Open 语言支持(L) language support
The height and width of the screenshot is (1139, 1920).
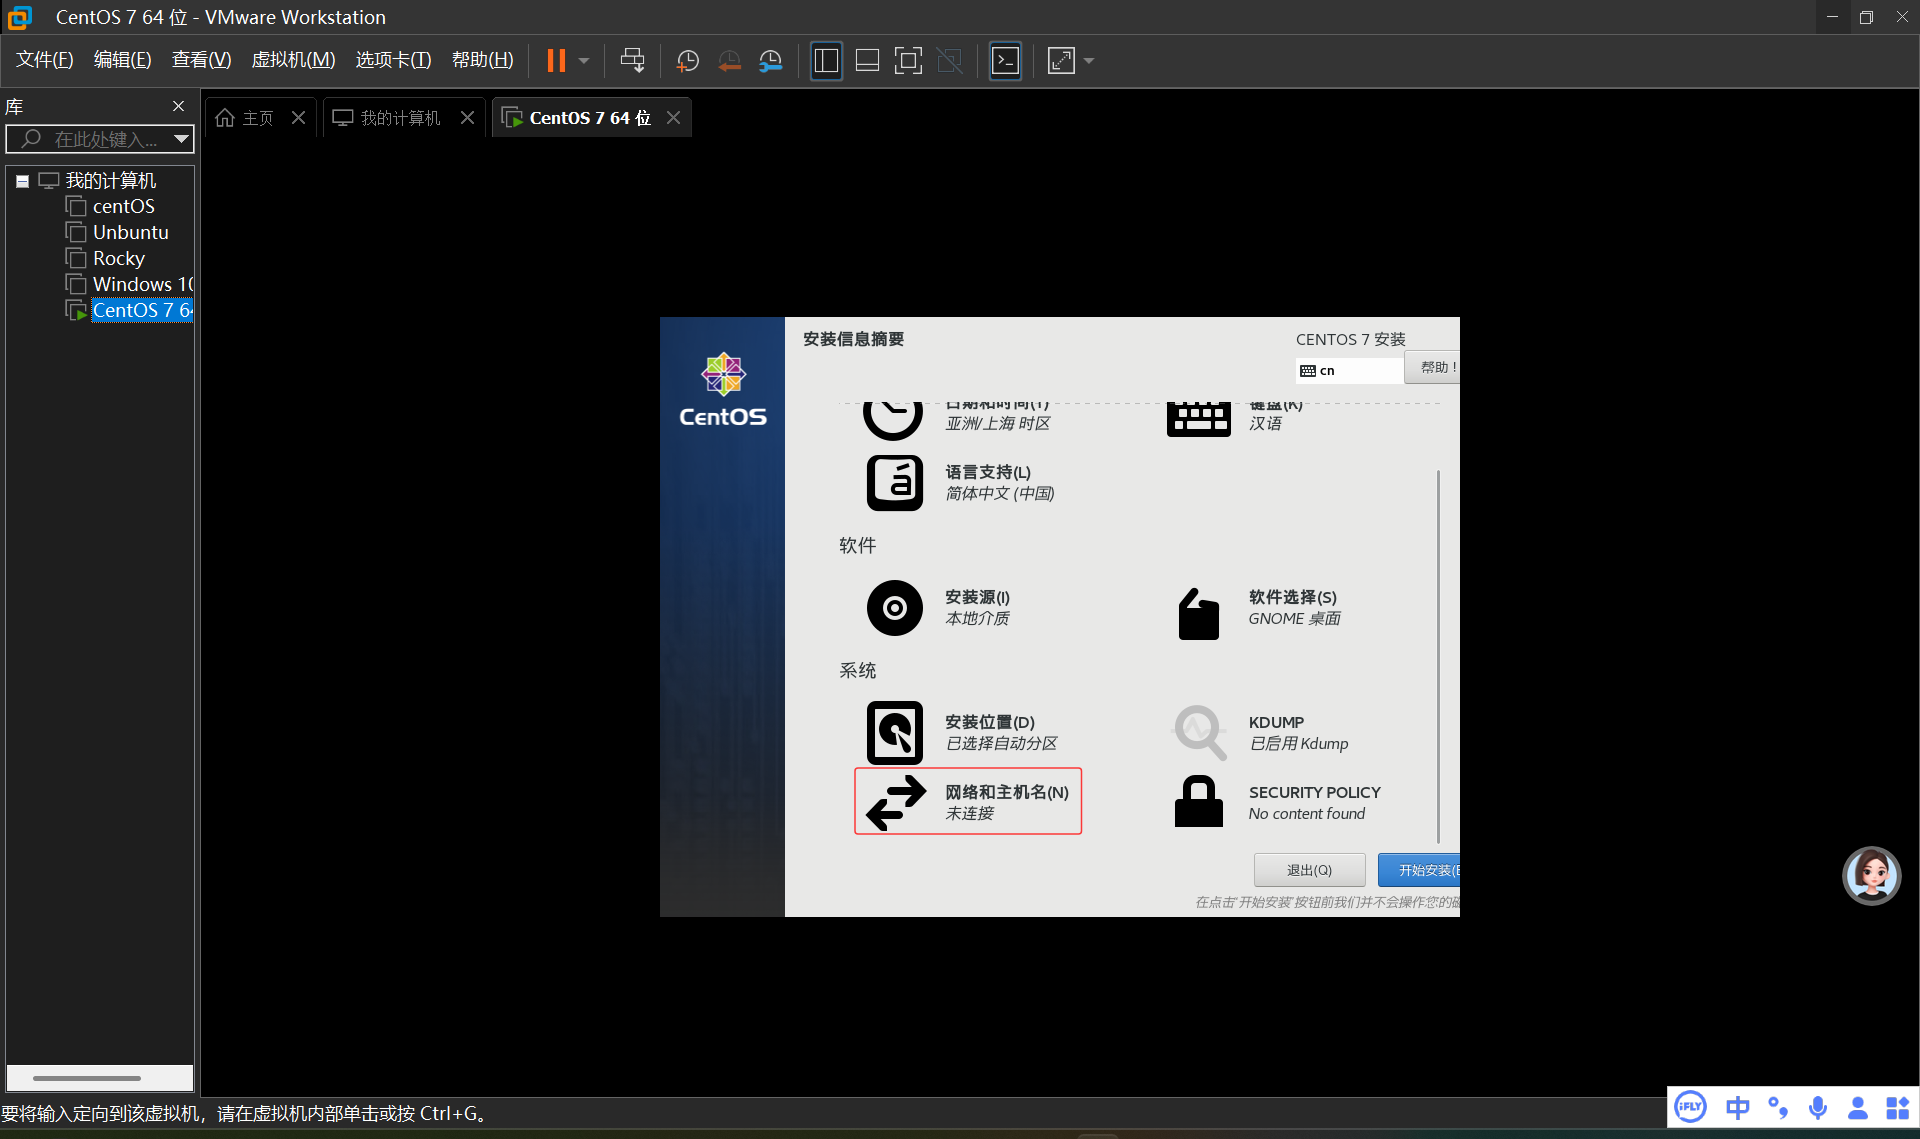[x=960, y=482]
